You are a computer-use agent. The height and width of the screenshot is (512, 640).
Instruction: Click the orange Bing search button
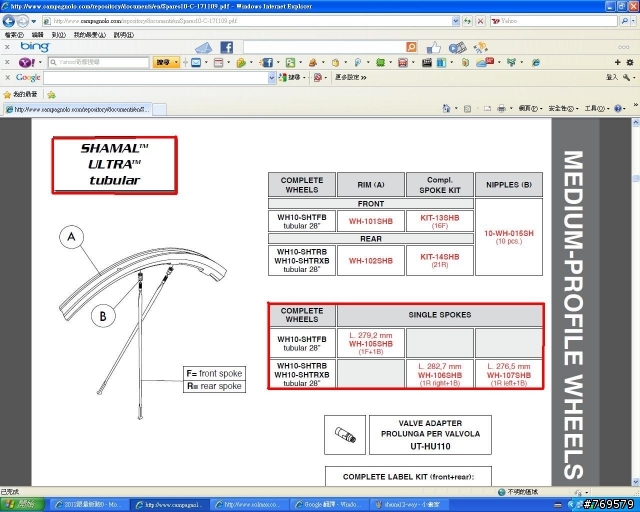coord(412,47)
